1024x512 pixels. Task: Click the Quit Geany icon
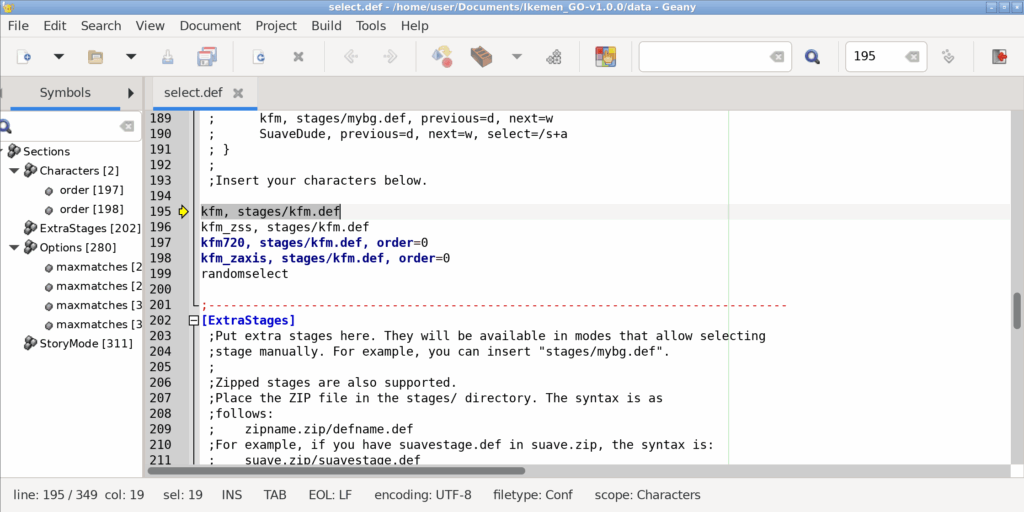click(x=999, y=57)
